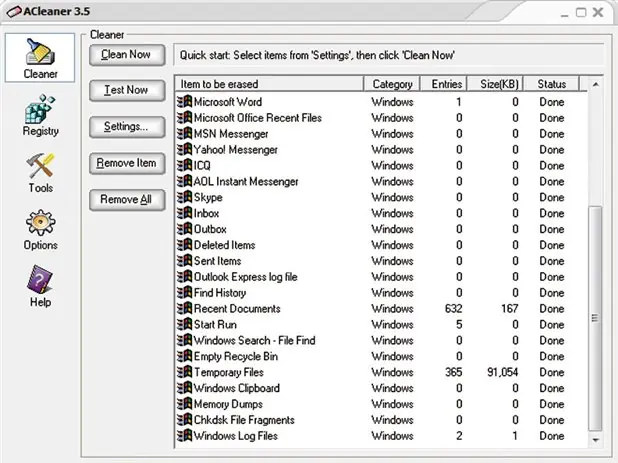618x463 pixels.
Task: Click the icon next to Temporary Files
Action: tap(184, 372)
